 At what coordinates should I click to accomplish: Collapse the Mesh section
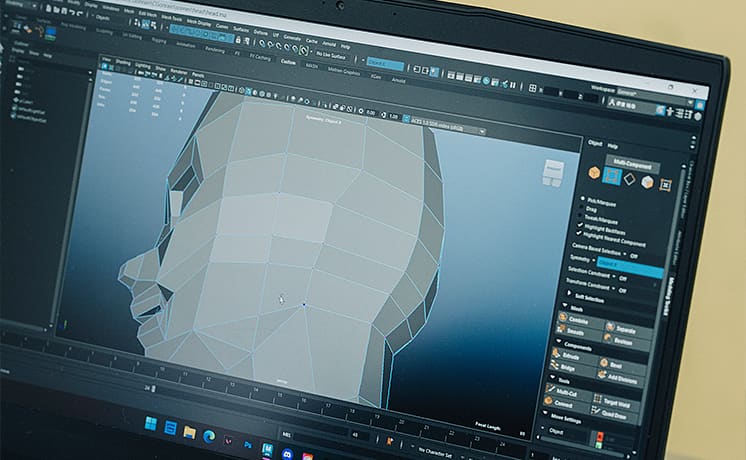(565, 305)
